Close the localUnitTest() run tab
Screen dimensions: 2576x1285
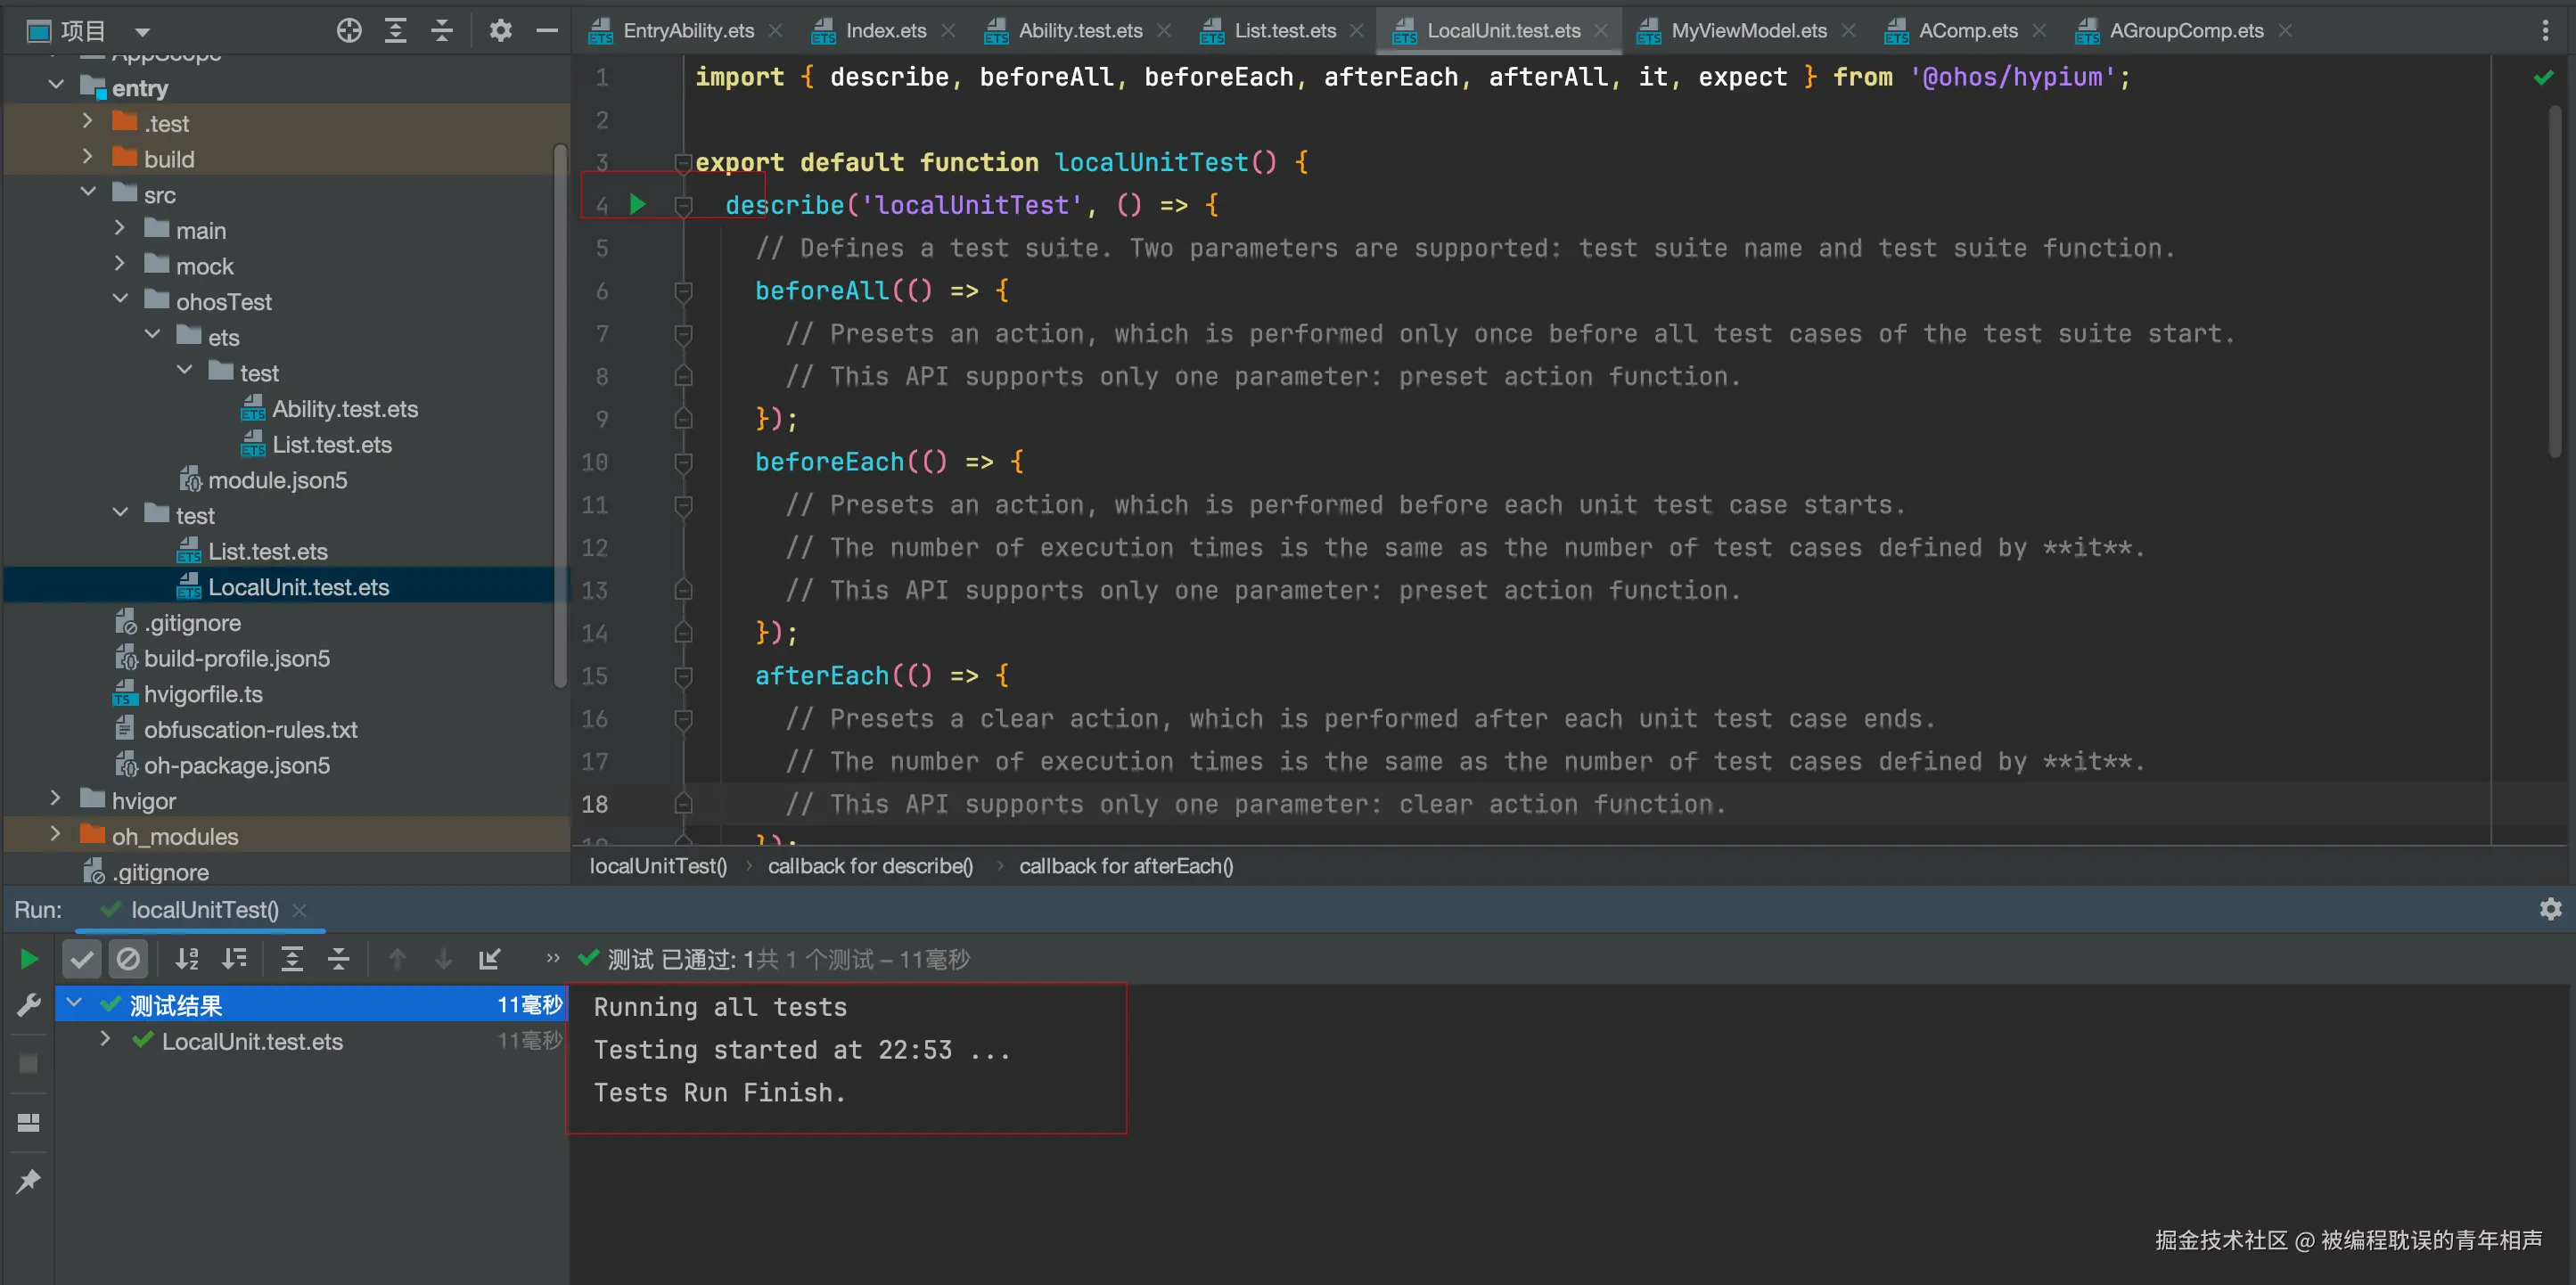pyautogui.click(x=299, y=910)
